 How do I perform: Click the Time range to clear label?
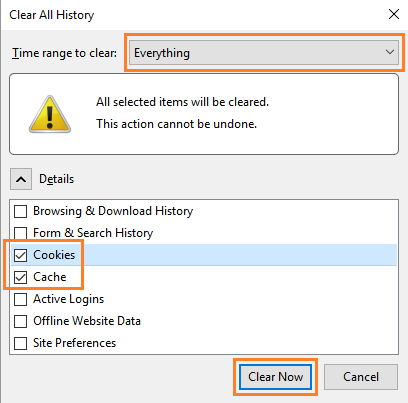pyautogui.click(x=64, y=53)
